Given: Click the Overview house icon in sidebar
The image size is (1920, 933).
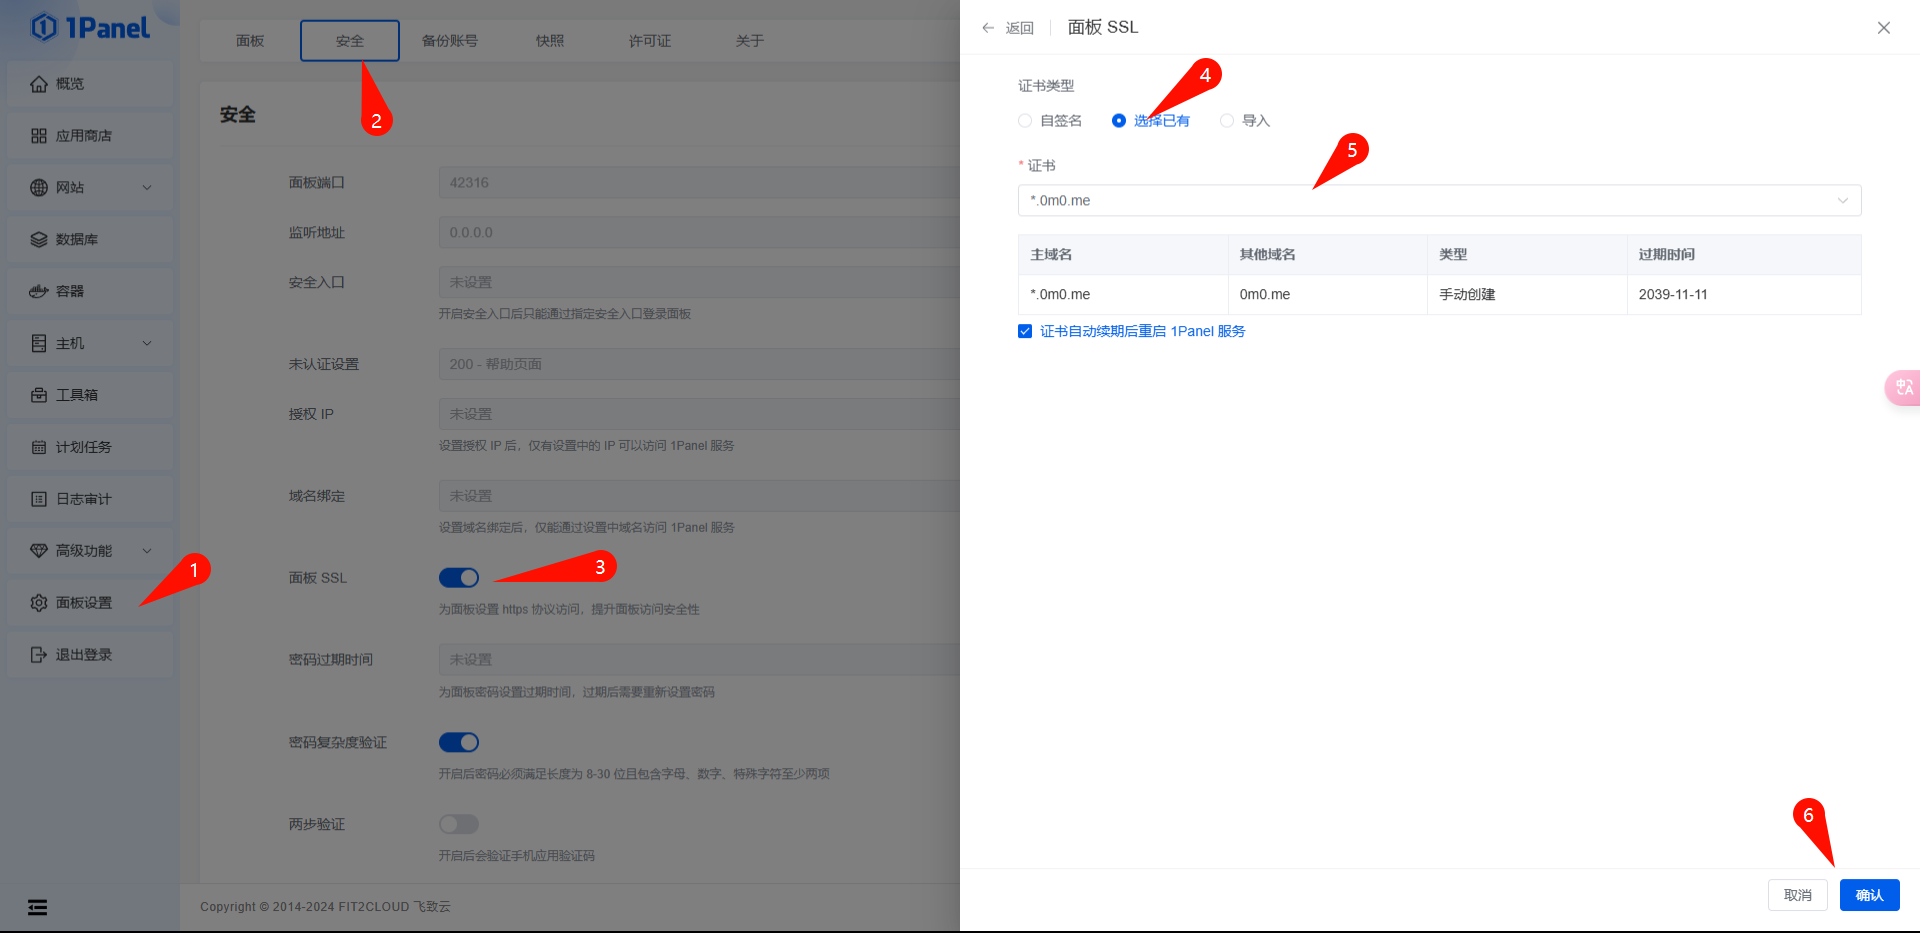Looking at the screenshot, I should tap(39, 84).
